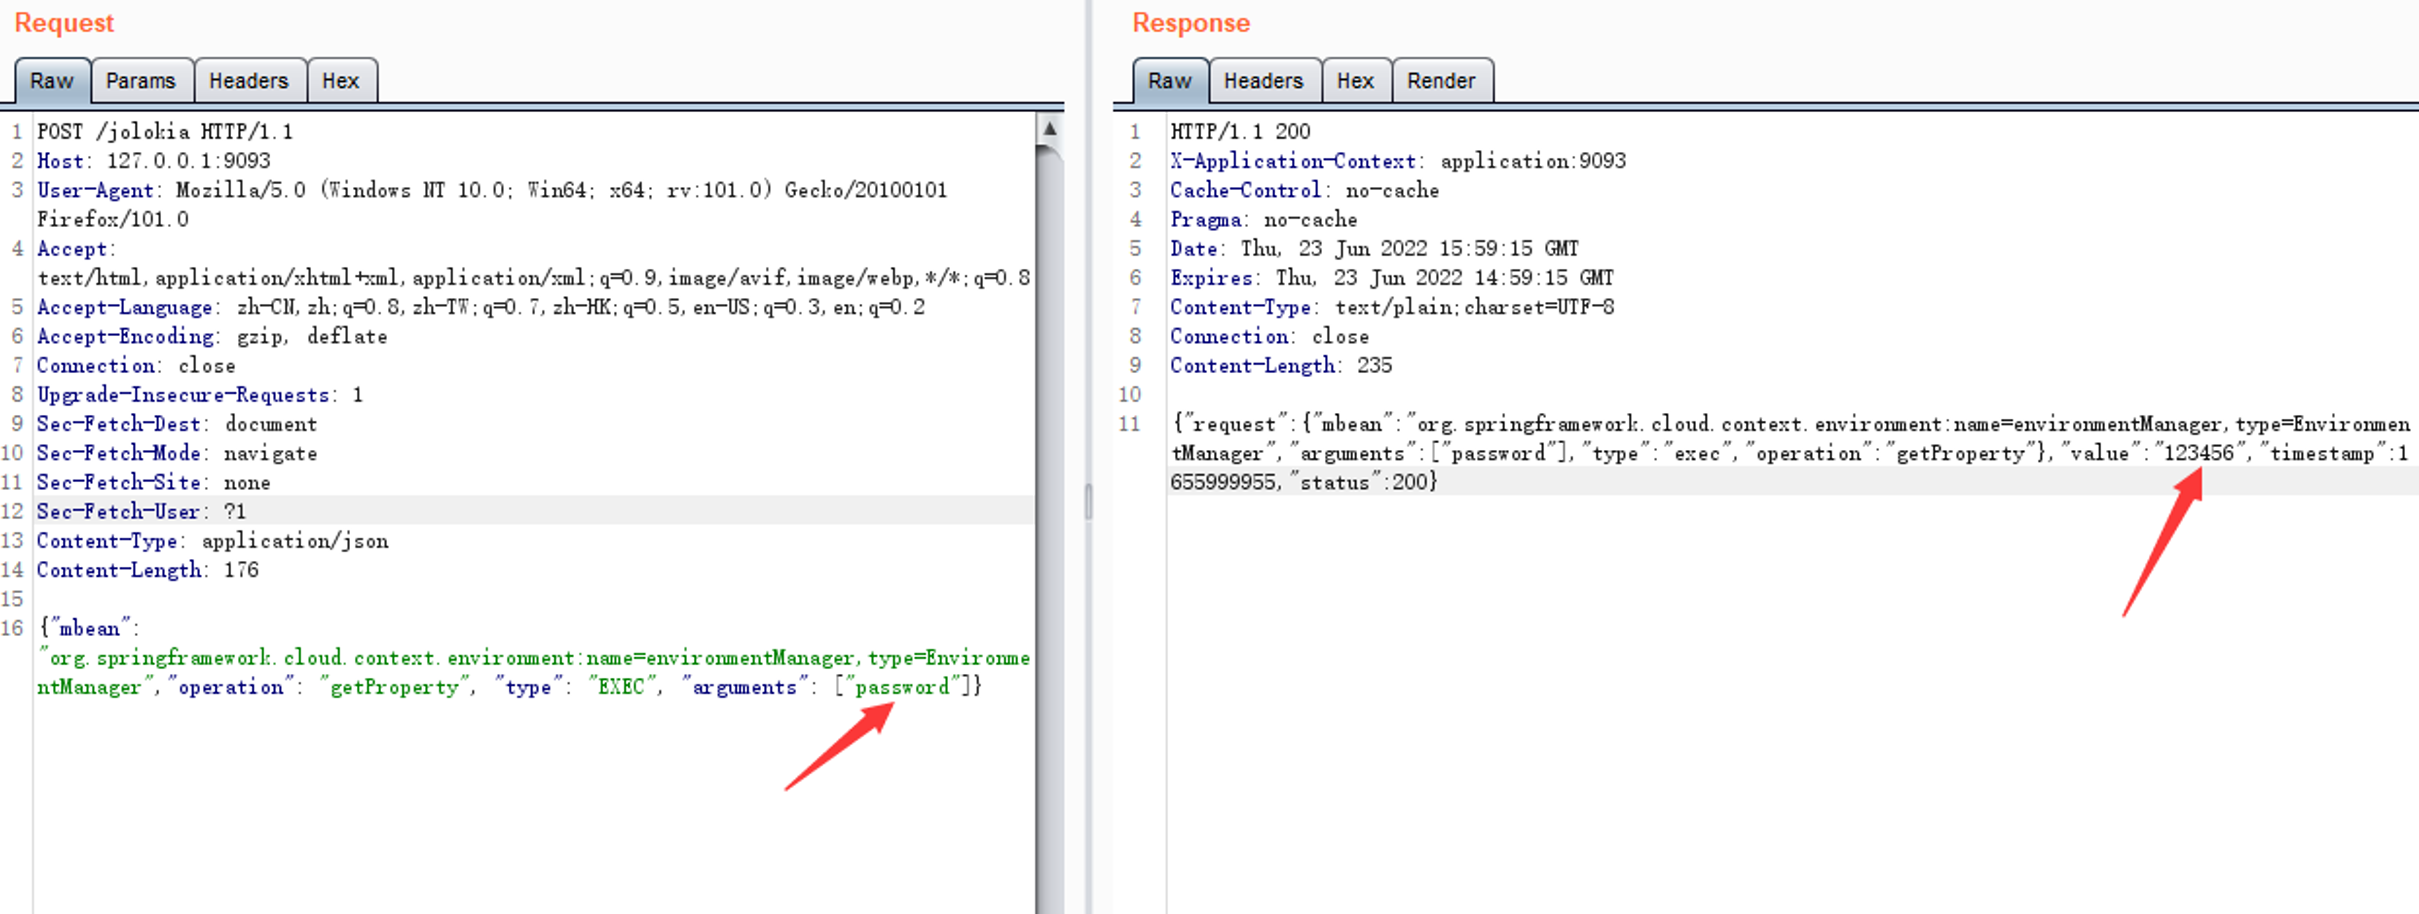Click the response Connection: close line
Image resolution: width=2419 pixels, height=914 pixels.
coord(1269,337)
